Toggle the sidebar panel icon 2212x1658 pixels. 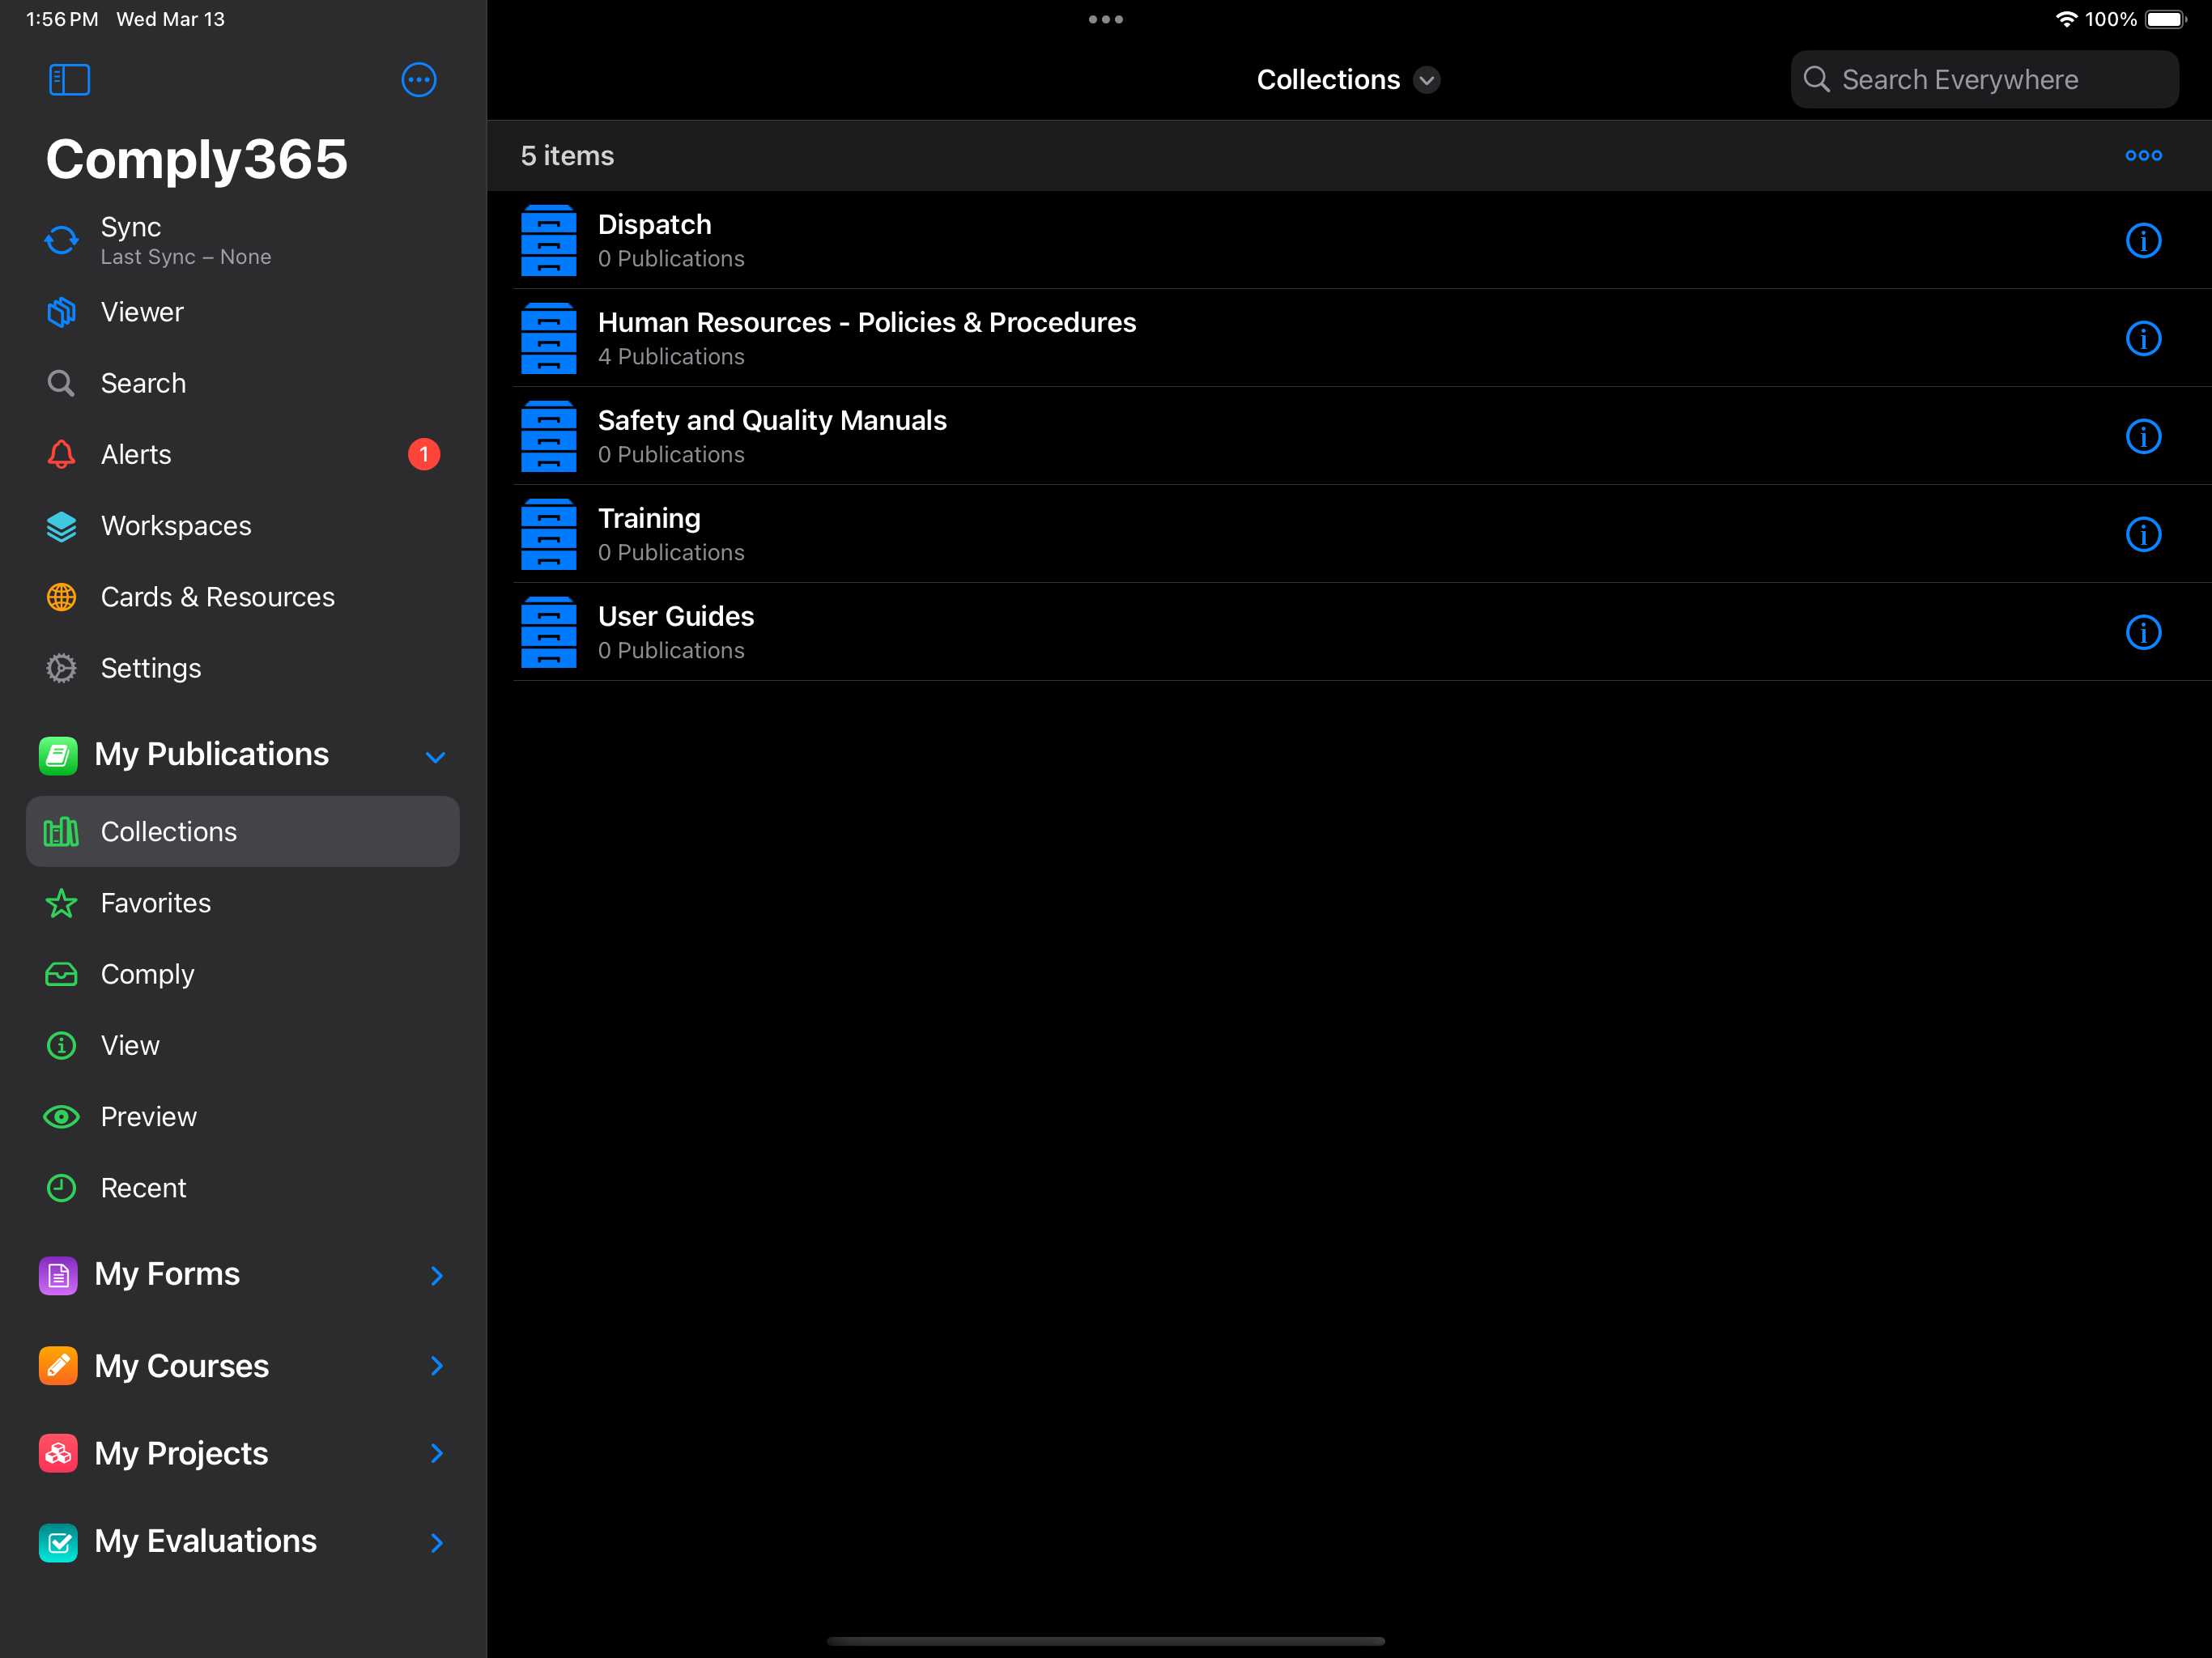[x=69, y=80]
